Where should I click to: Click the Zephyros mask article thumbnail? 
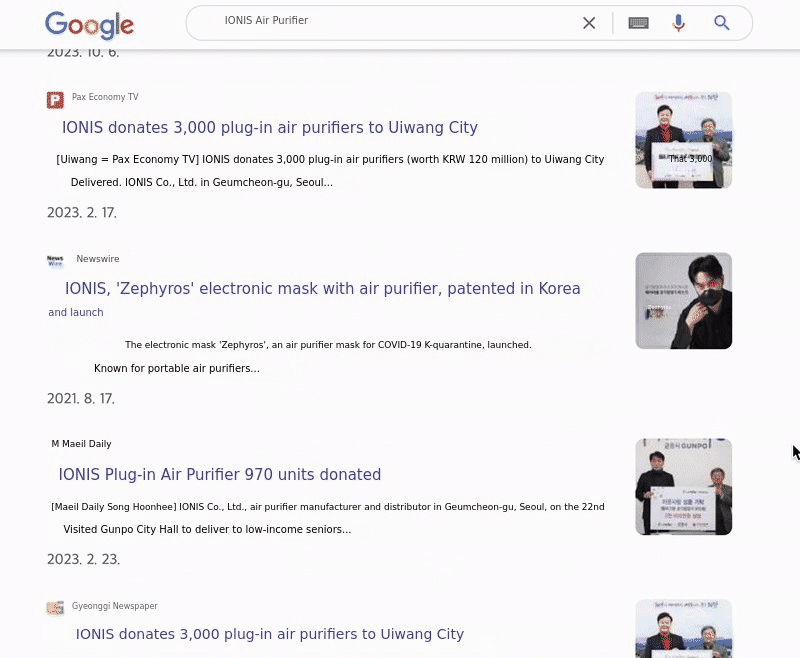point(683,300)
